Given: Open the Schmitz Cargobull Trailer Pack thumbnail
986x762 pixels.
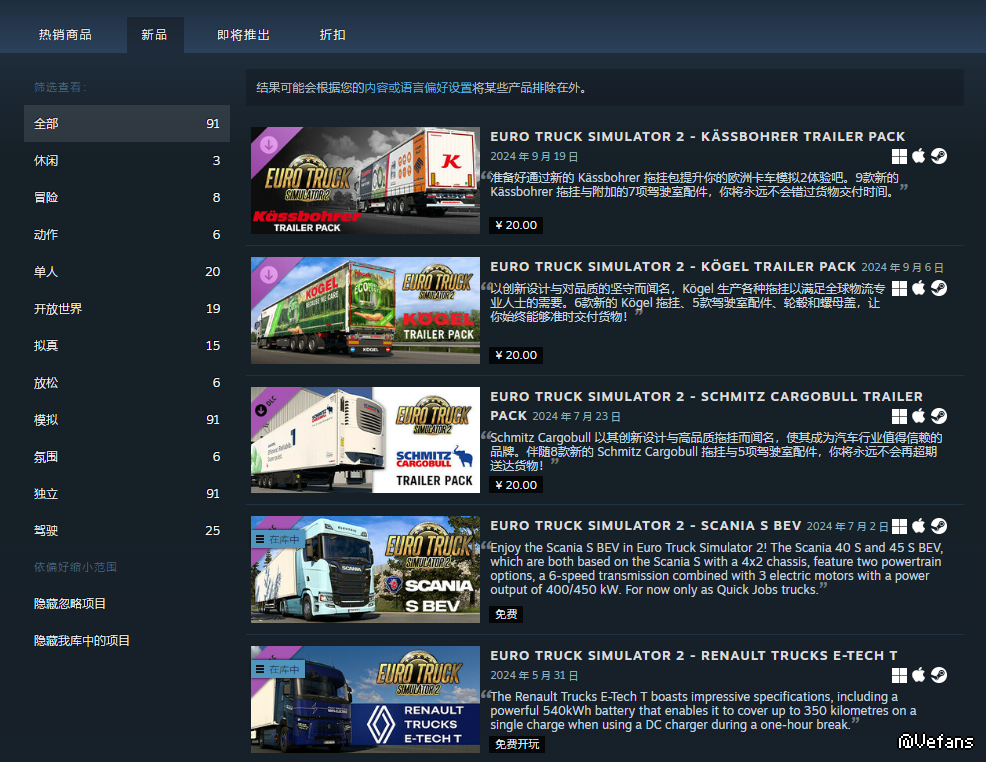Looking at the screenshot, I should click(365, 440).
